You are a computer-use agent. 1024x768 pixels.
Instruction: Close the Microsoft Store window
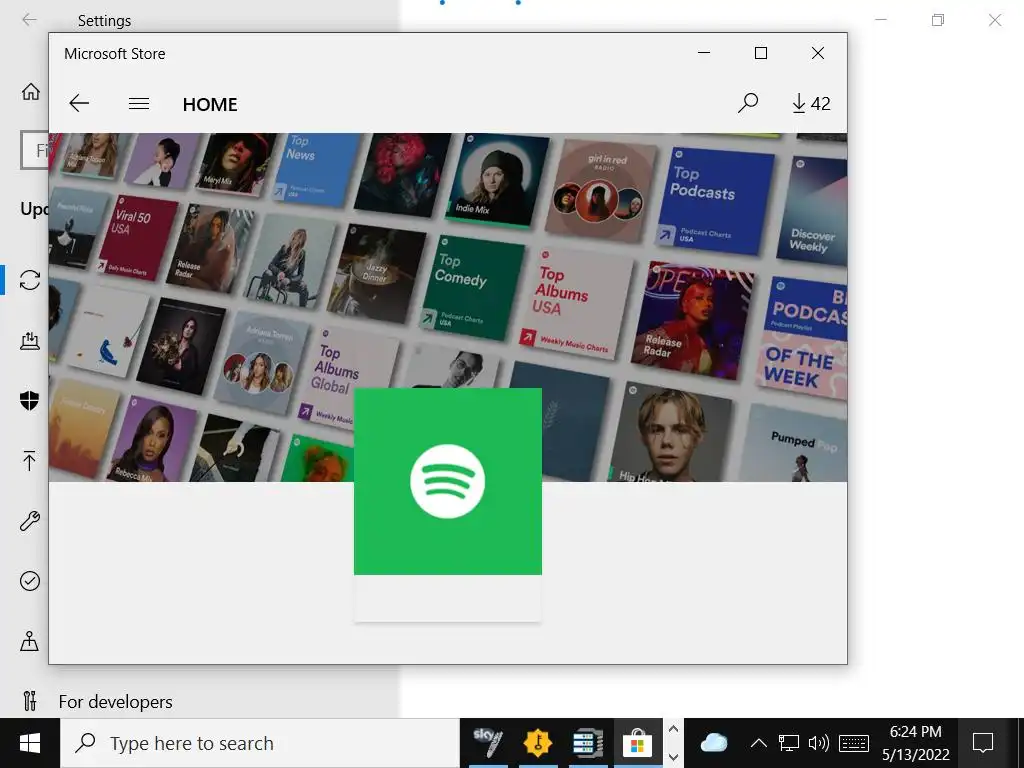pos(818,53)
